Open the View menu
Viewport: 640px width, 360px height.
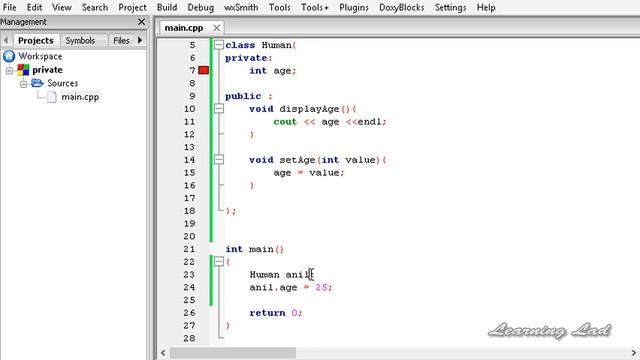[62, 7]
